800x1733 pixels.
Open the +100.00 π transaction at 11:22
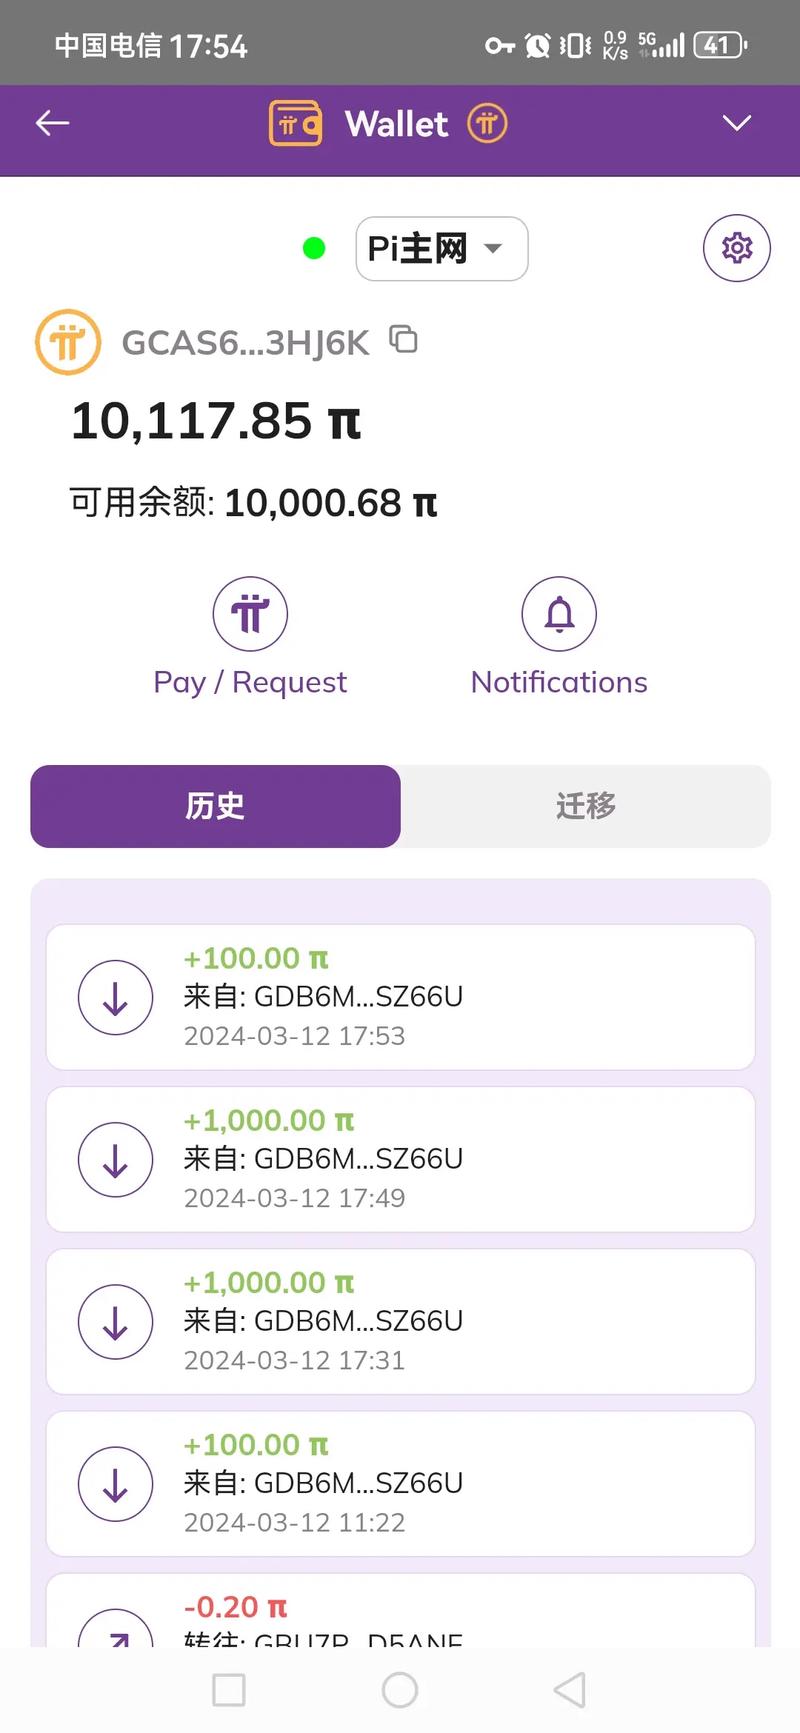pyautogui.click(x=400, y=1483)
